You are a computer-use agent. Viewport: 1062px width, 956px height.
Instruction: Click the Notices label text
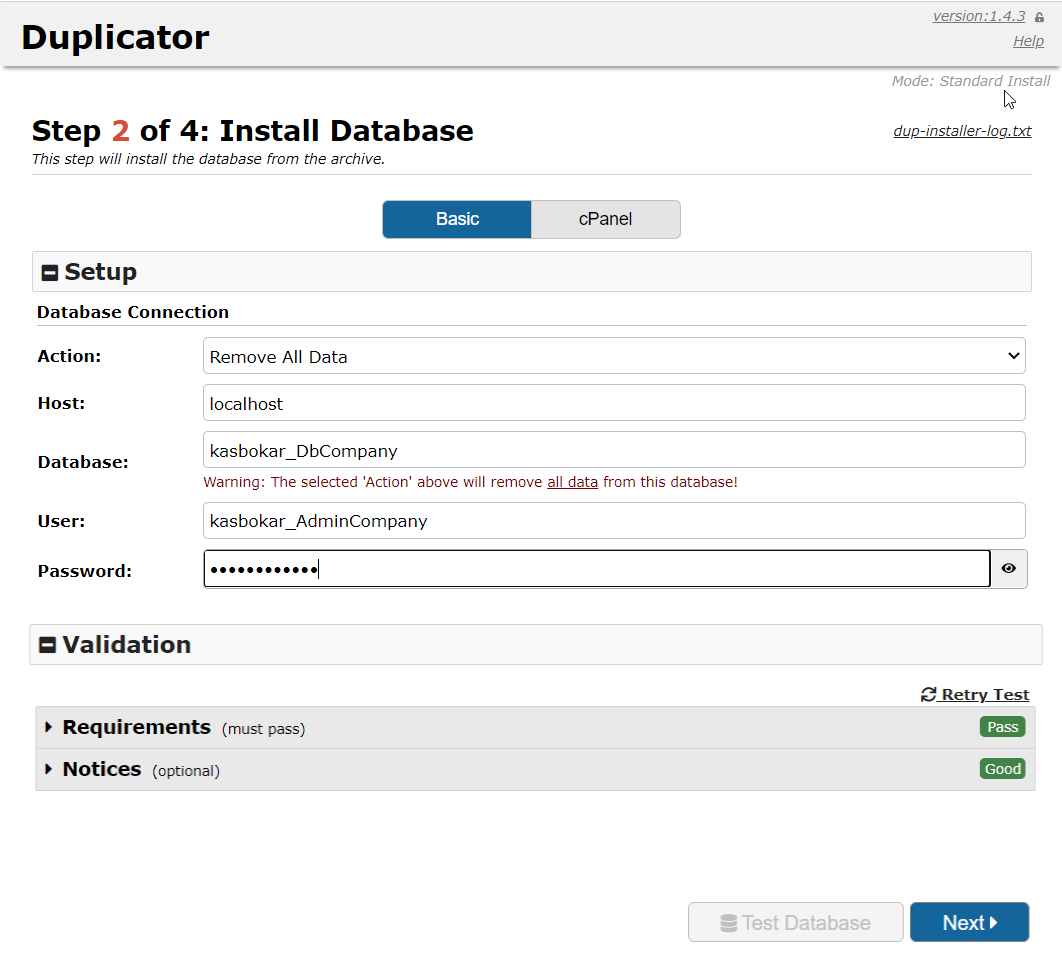102,769
